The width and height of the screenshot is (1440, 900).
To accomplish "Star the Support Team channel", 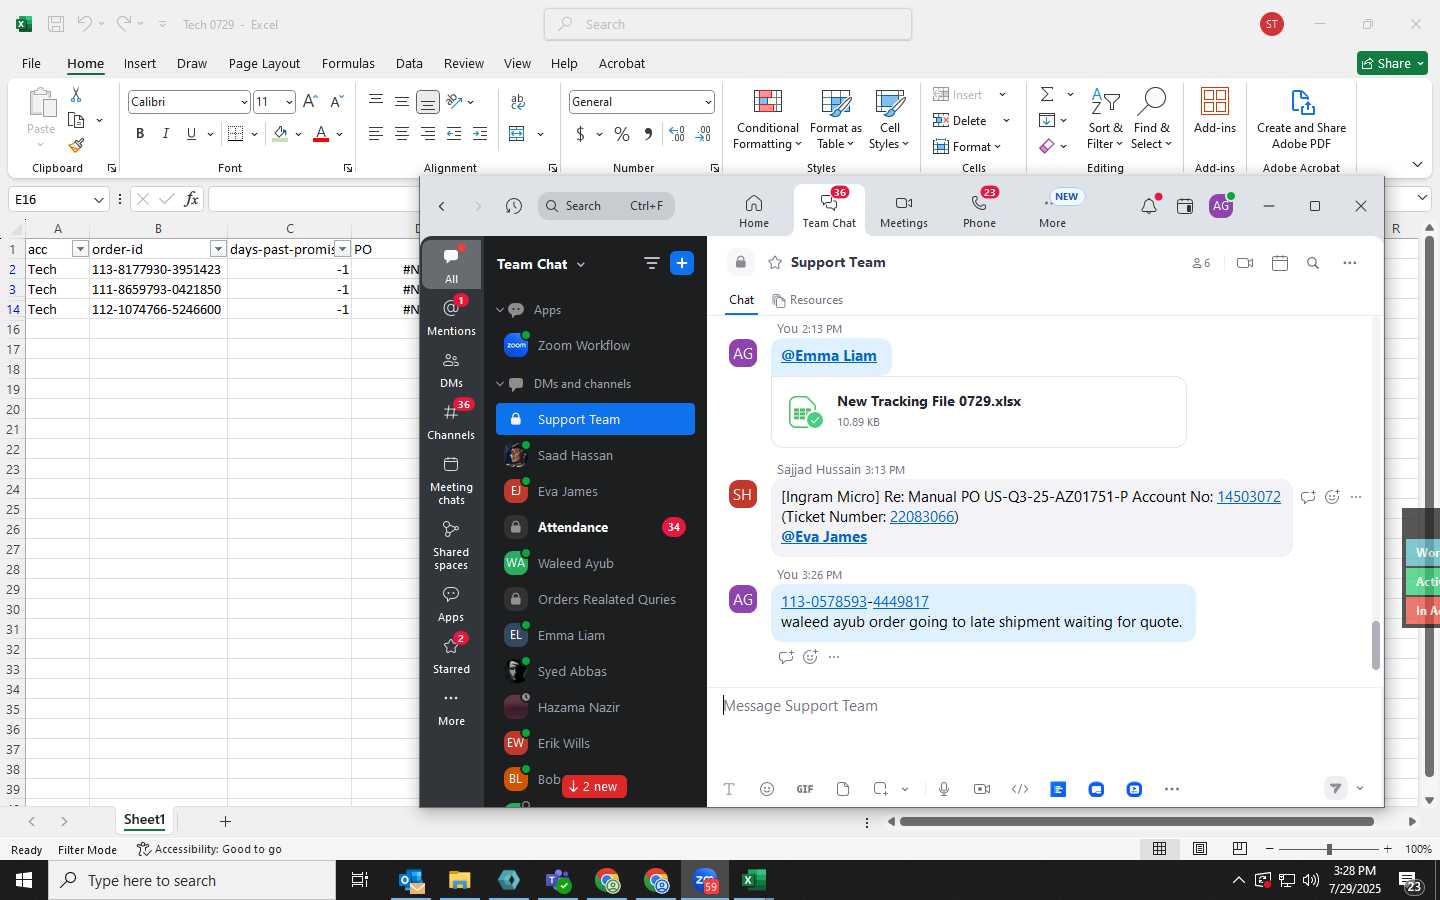I will click(775, 262).
